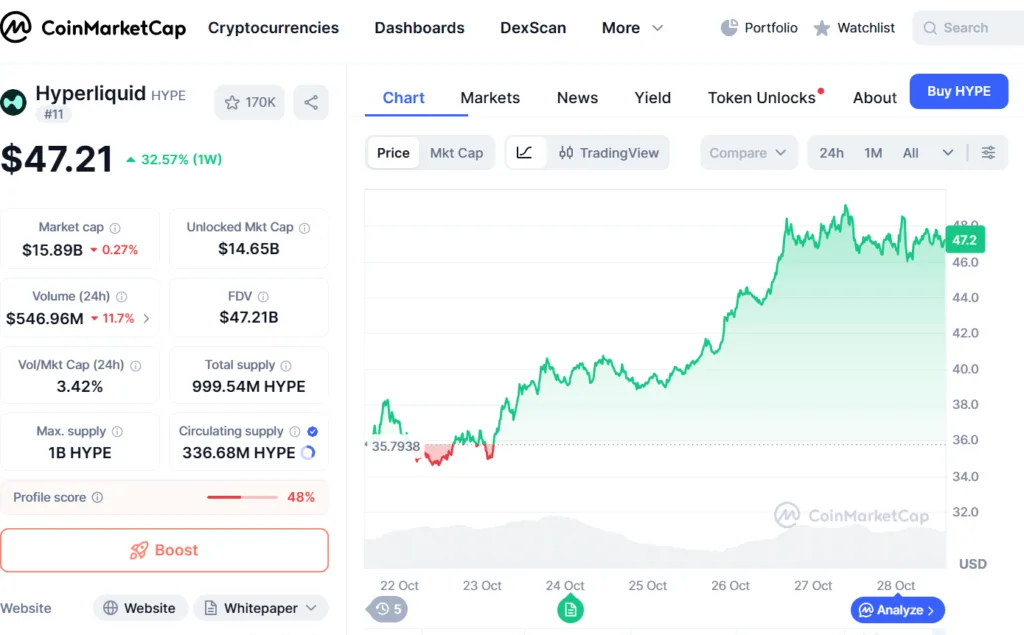This screenshot has width=1024, height=635.
Task: Click the CoinMarketCap logo
Action: tap(93, 28)
